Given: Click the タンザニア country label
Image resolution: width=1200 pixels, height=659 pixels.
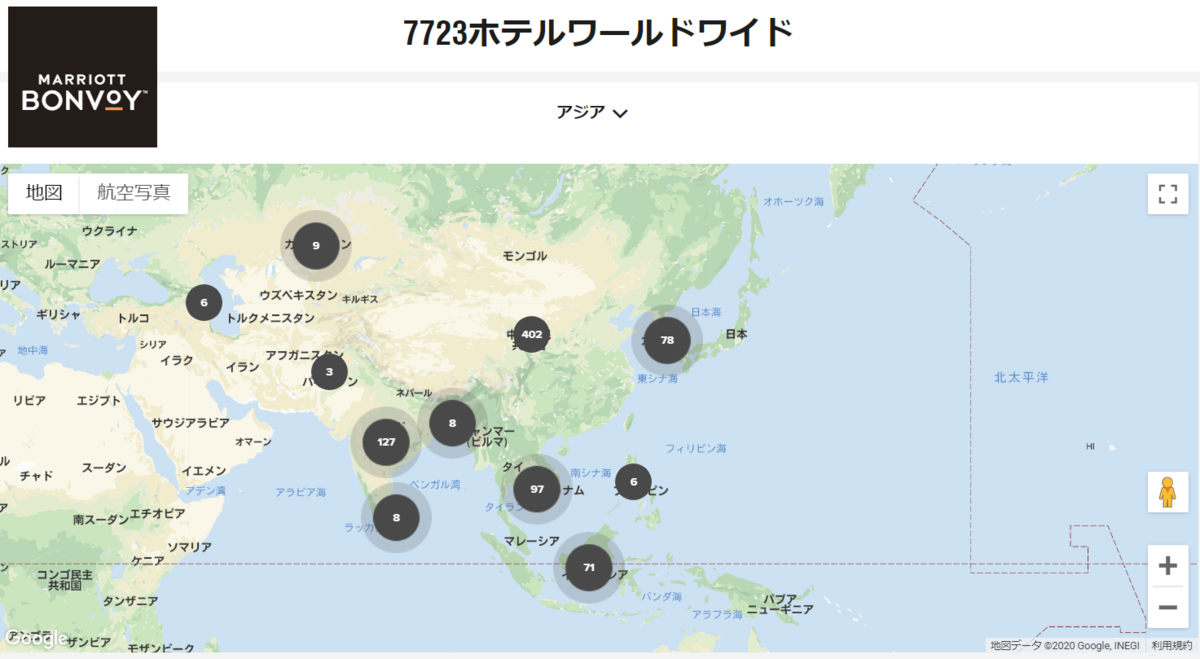Looking at the screenshot, I should pos(130,600).
